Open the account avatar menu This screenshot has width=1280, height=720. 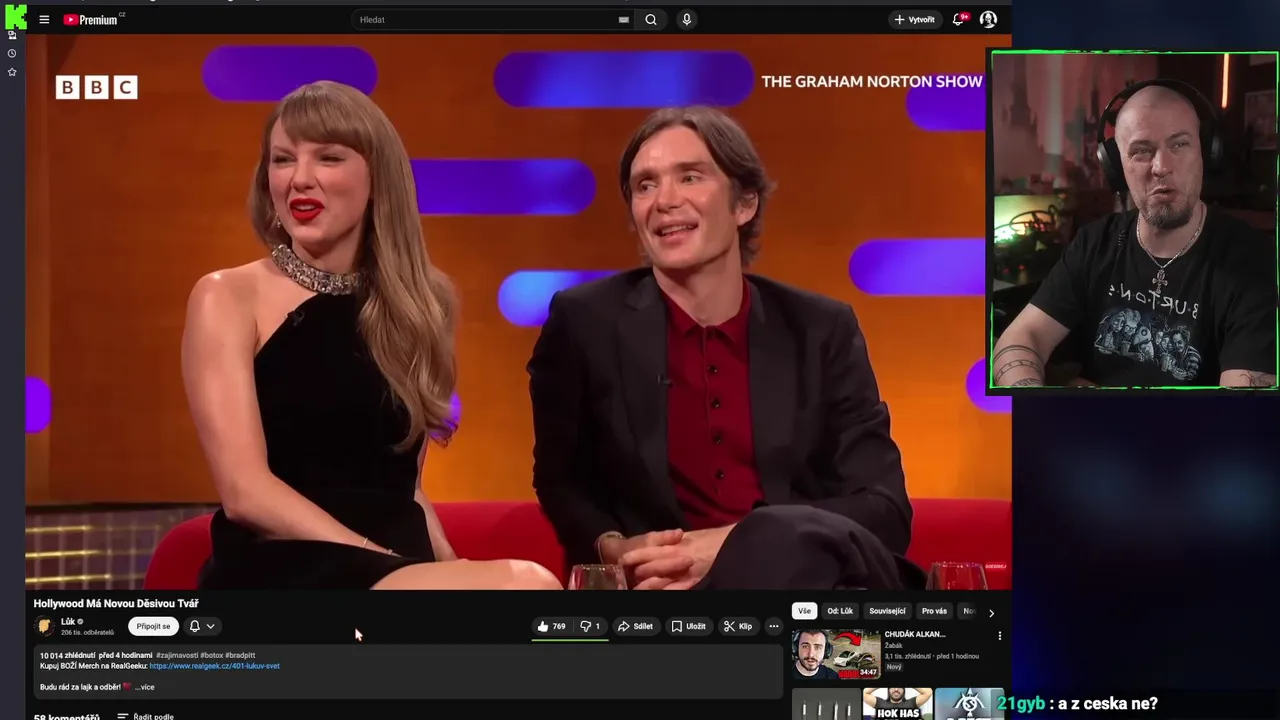tap(988, 19)
